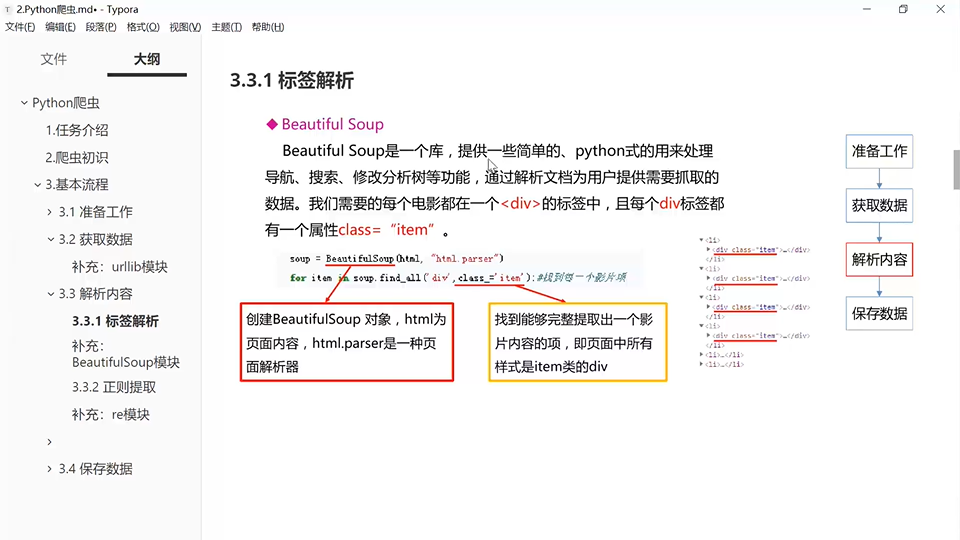Click the 准备工作 flowchart box

pos(879,151)
